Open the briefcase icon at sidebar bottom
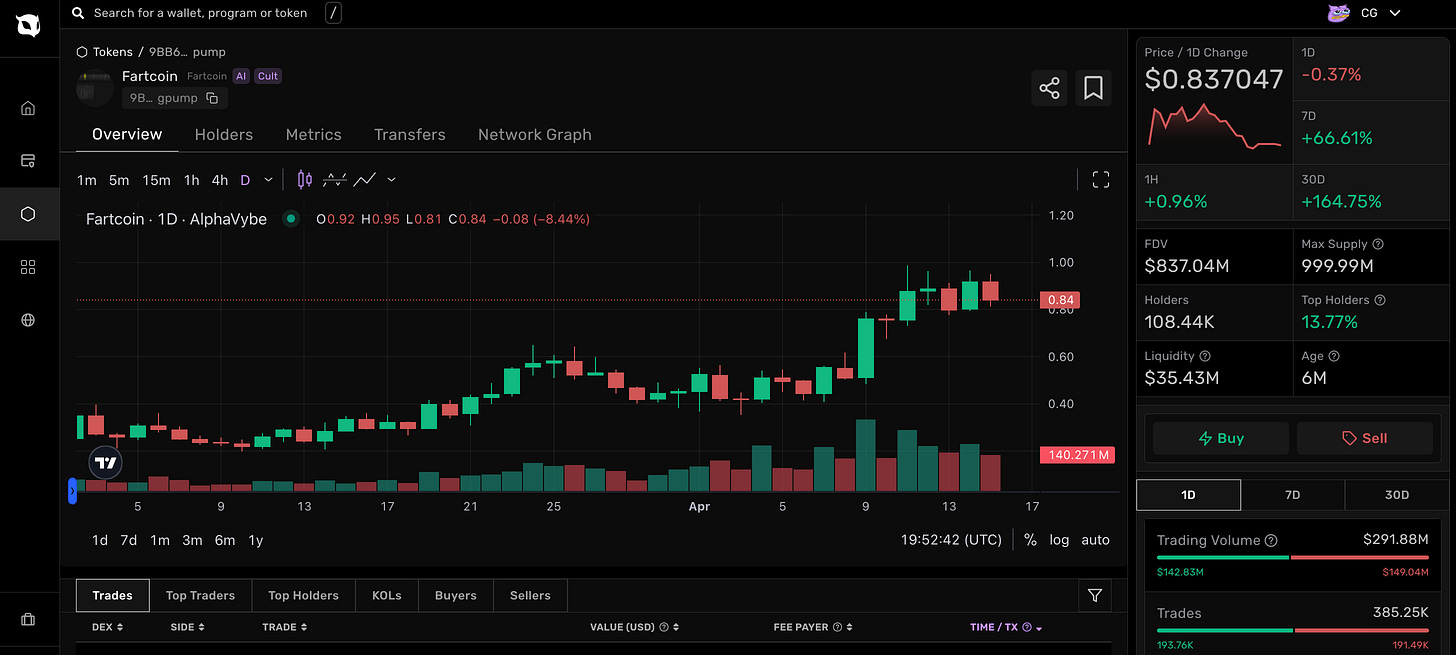The height and width of the screenshot is (655, 1456). click(x=28, y=620)
